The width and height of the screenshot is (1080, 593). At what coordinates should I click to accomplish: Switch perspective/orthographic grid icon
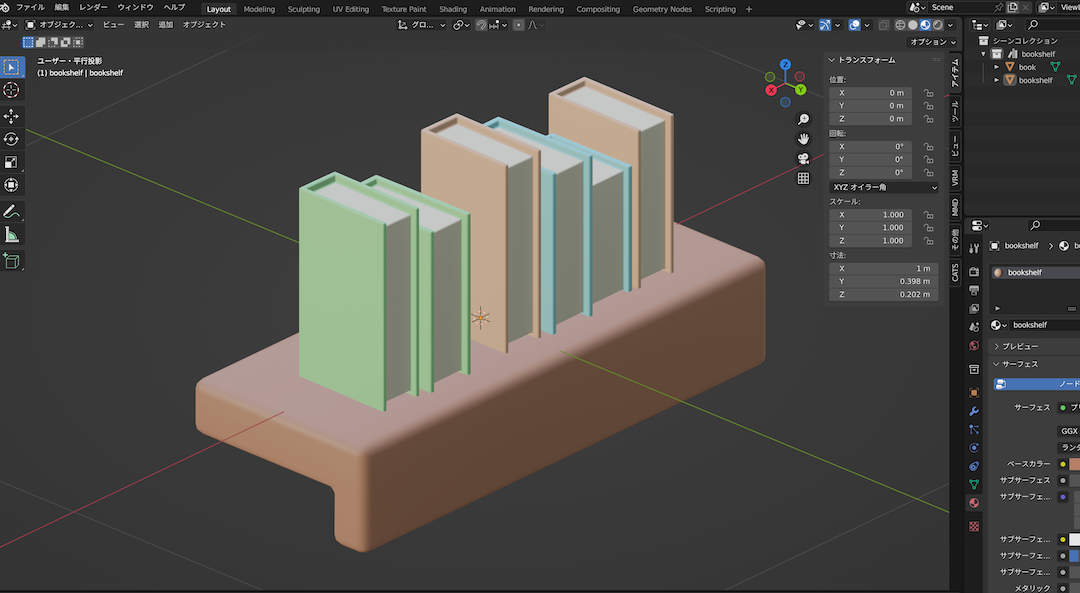tap(803, 178)
